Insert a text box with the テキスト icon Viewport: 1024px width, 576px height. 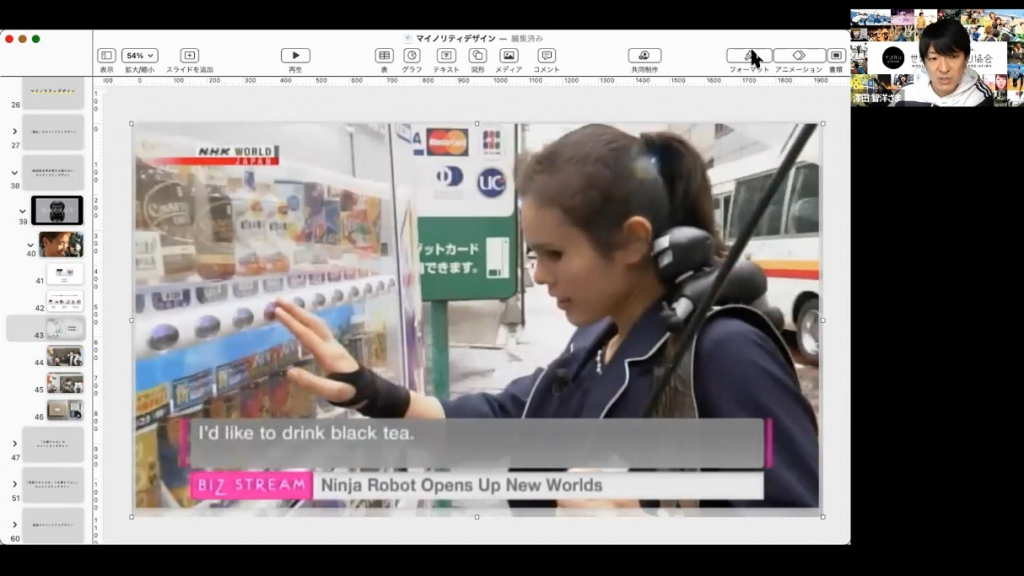[x=446, y=56]
